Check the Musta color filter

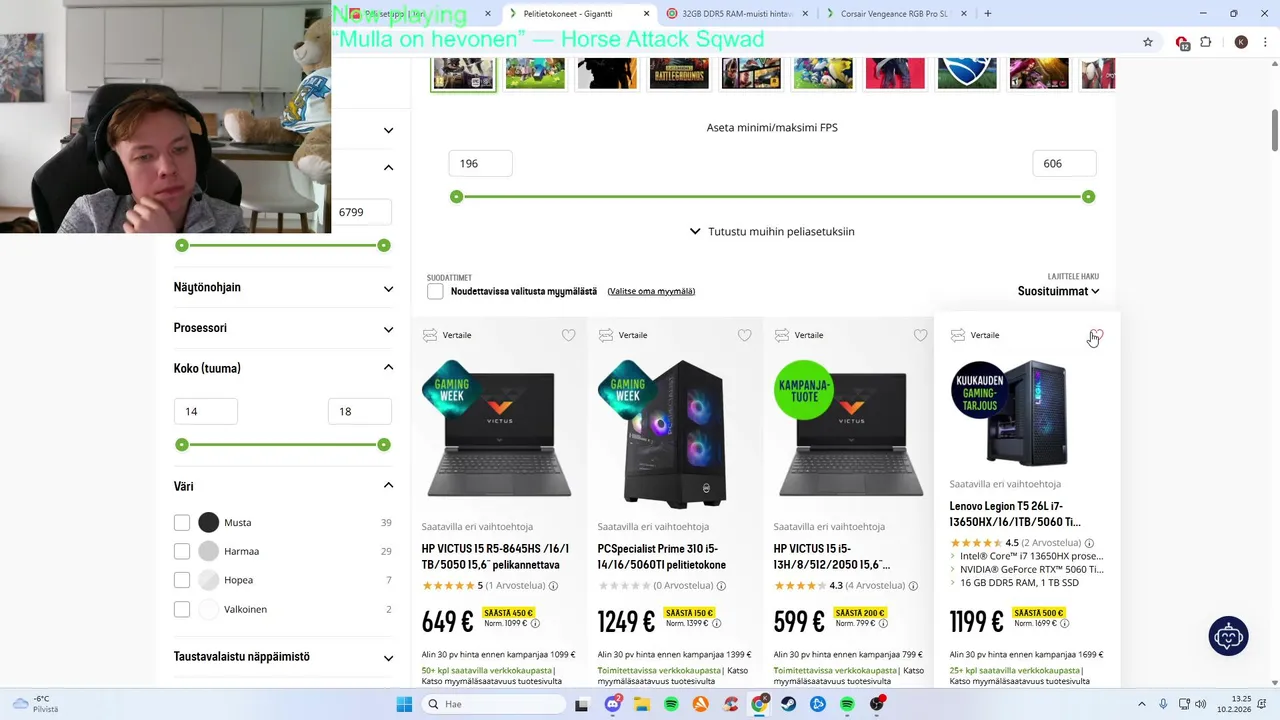[181, 522]
